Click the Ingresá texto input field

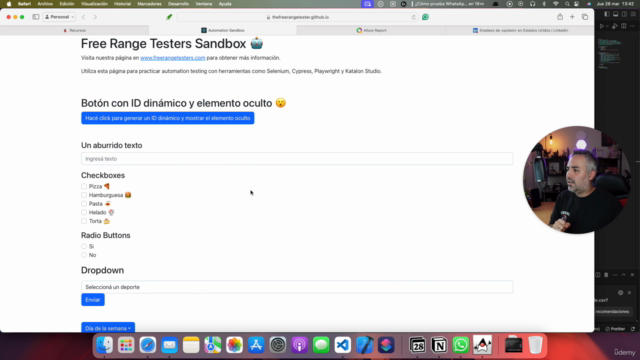tap(297, 159)
